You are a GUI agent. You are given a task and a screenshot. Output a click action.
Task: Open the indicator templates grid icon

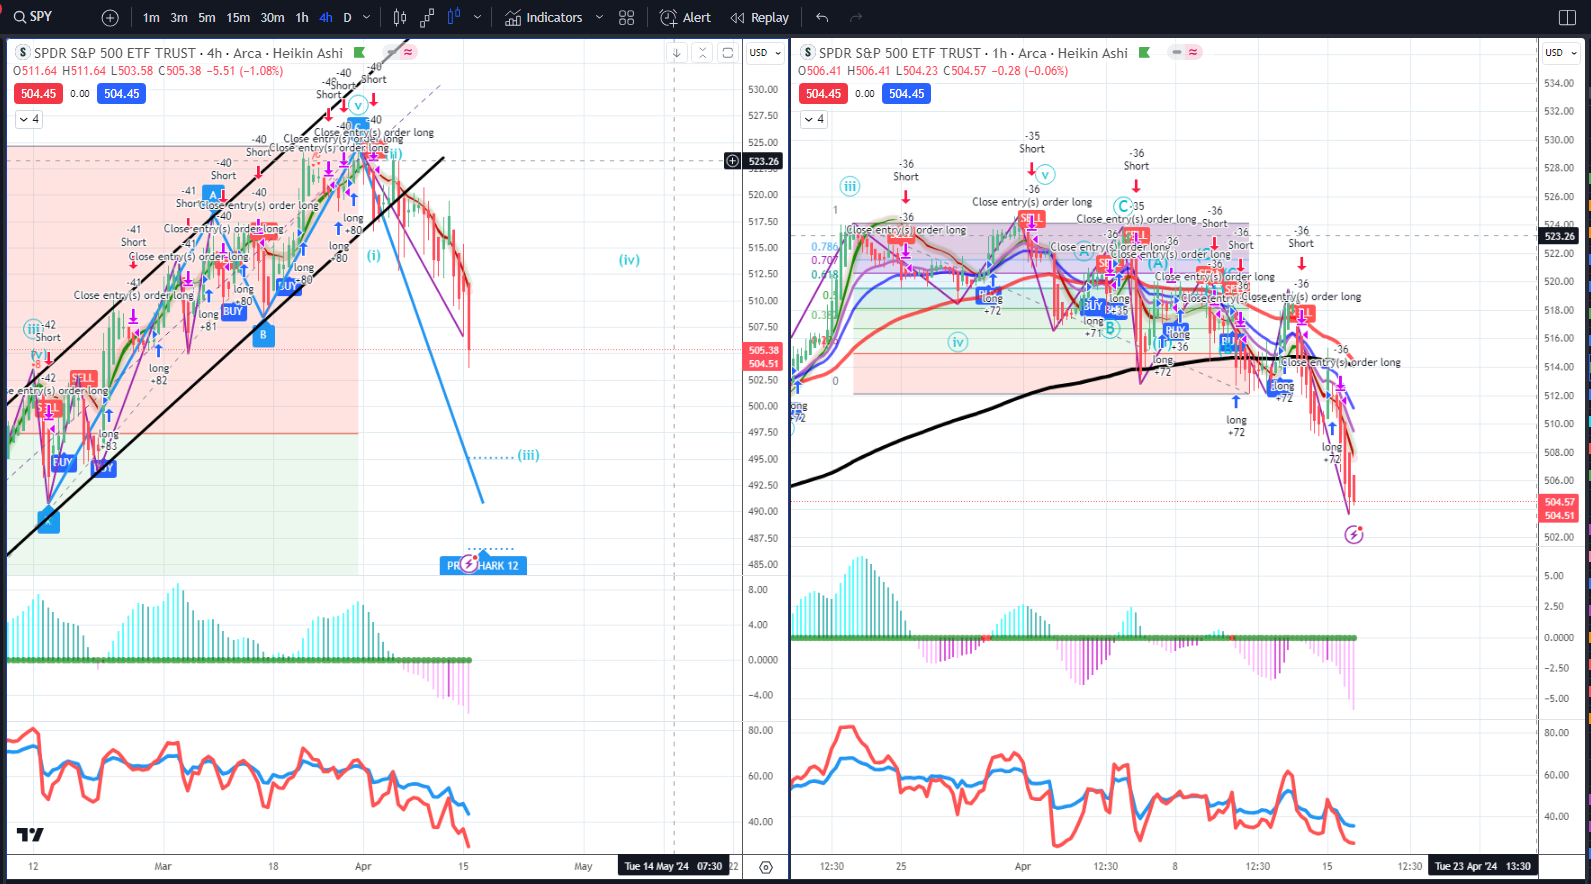pyautogui.click(x=626, y=17)
